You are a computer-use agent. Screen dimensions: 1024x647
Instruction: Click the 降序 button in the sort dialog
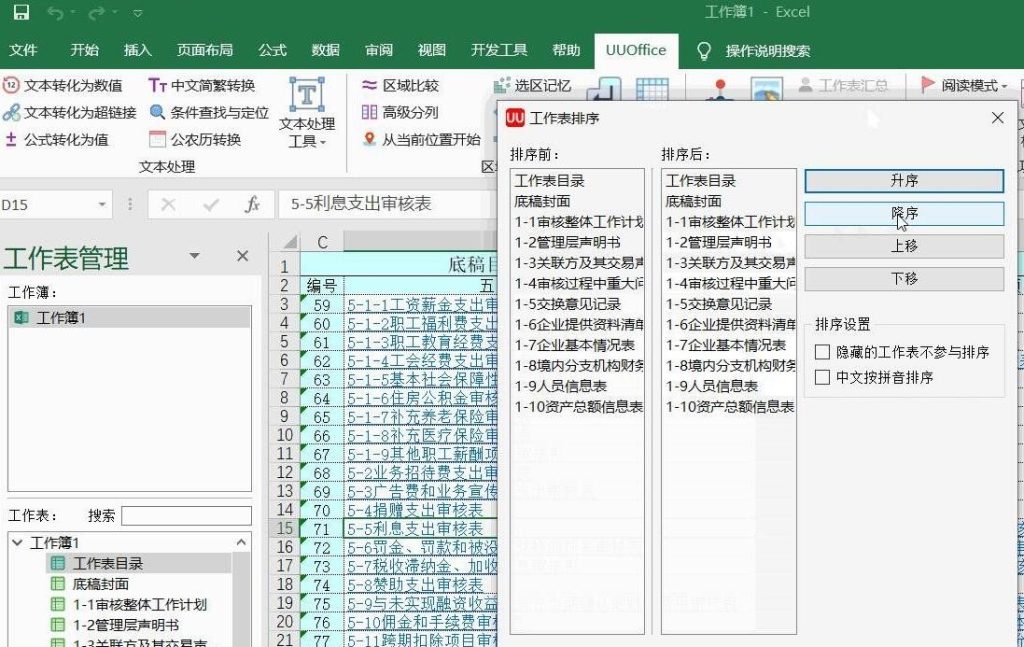pos(904,213)
